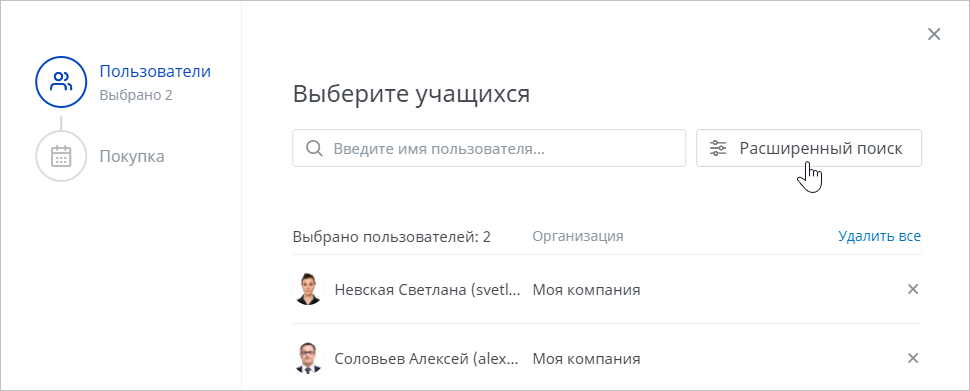
Task: Remove Соловьев Алексей with the X icon
Action: [912, 358]
